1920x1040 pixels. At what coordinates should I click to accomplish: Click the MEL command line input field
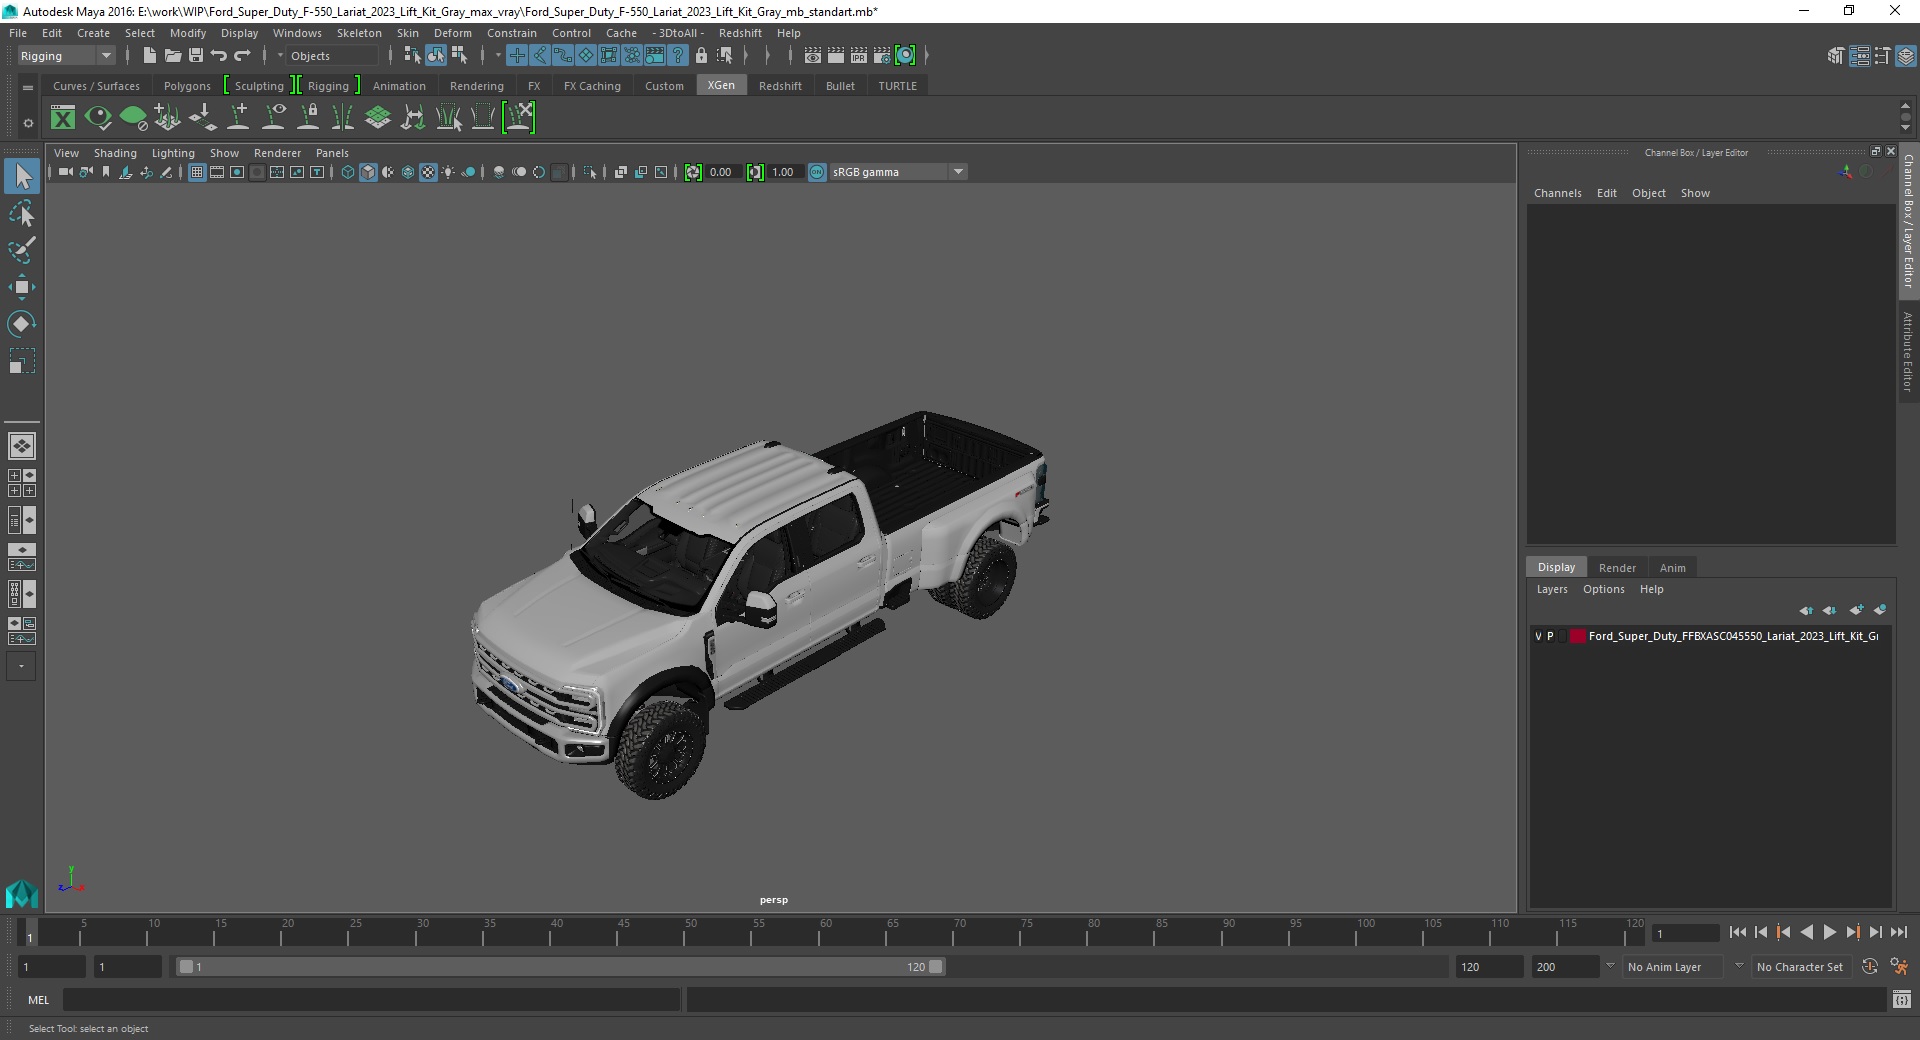pos(371,999)
